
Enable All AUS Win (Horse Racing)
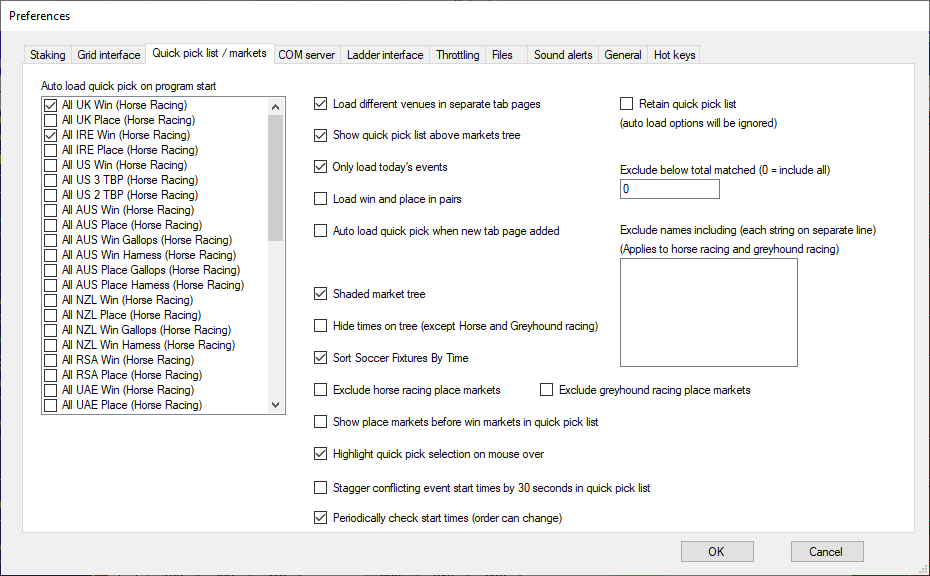point(50,210)
